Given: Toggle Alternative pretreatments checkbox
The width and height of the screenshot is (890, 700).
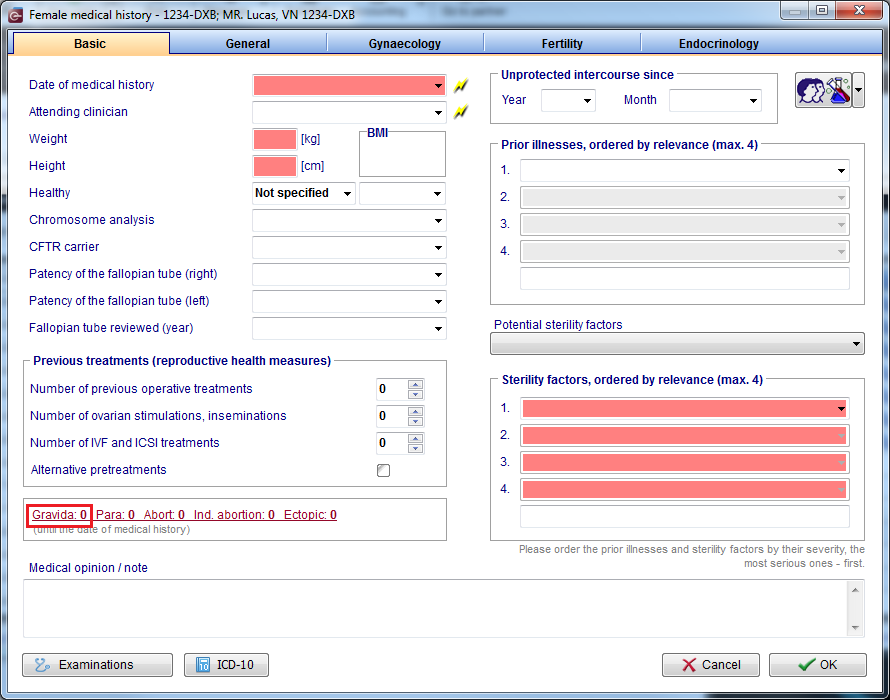Looking at the screenshot, I should 384,470.
